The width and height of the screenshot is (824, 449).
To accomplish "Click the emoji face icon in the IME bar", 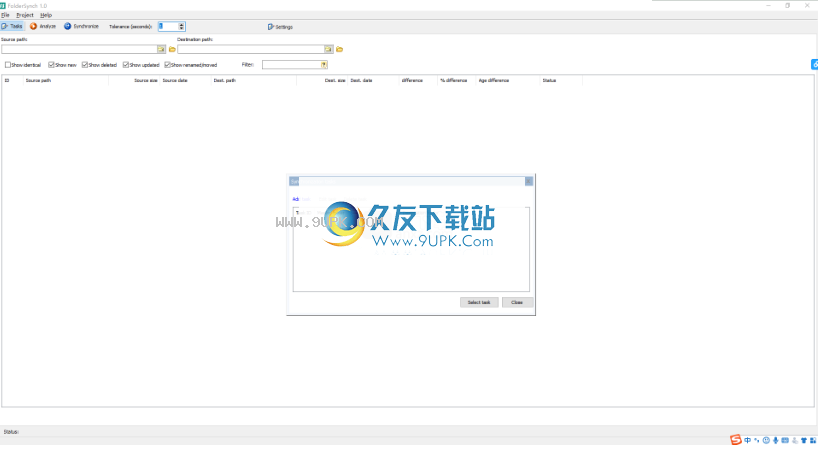I will (x=766, y=441).
